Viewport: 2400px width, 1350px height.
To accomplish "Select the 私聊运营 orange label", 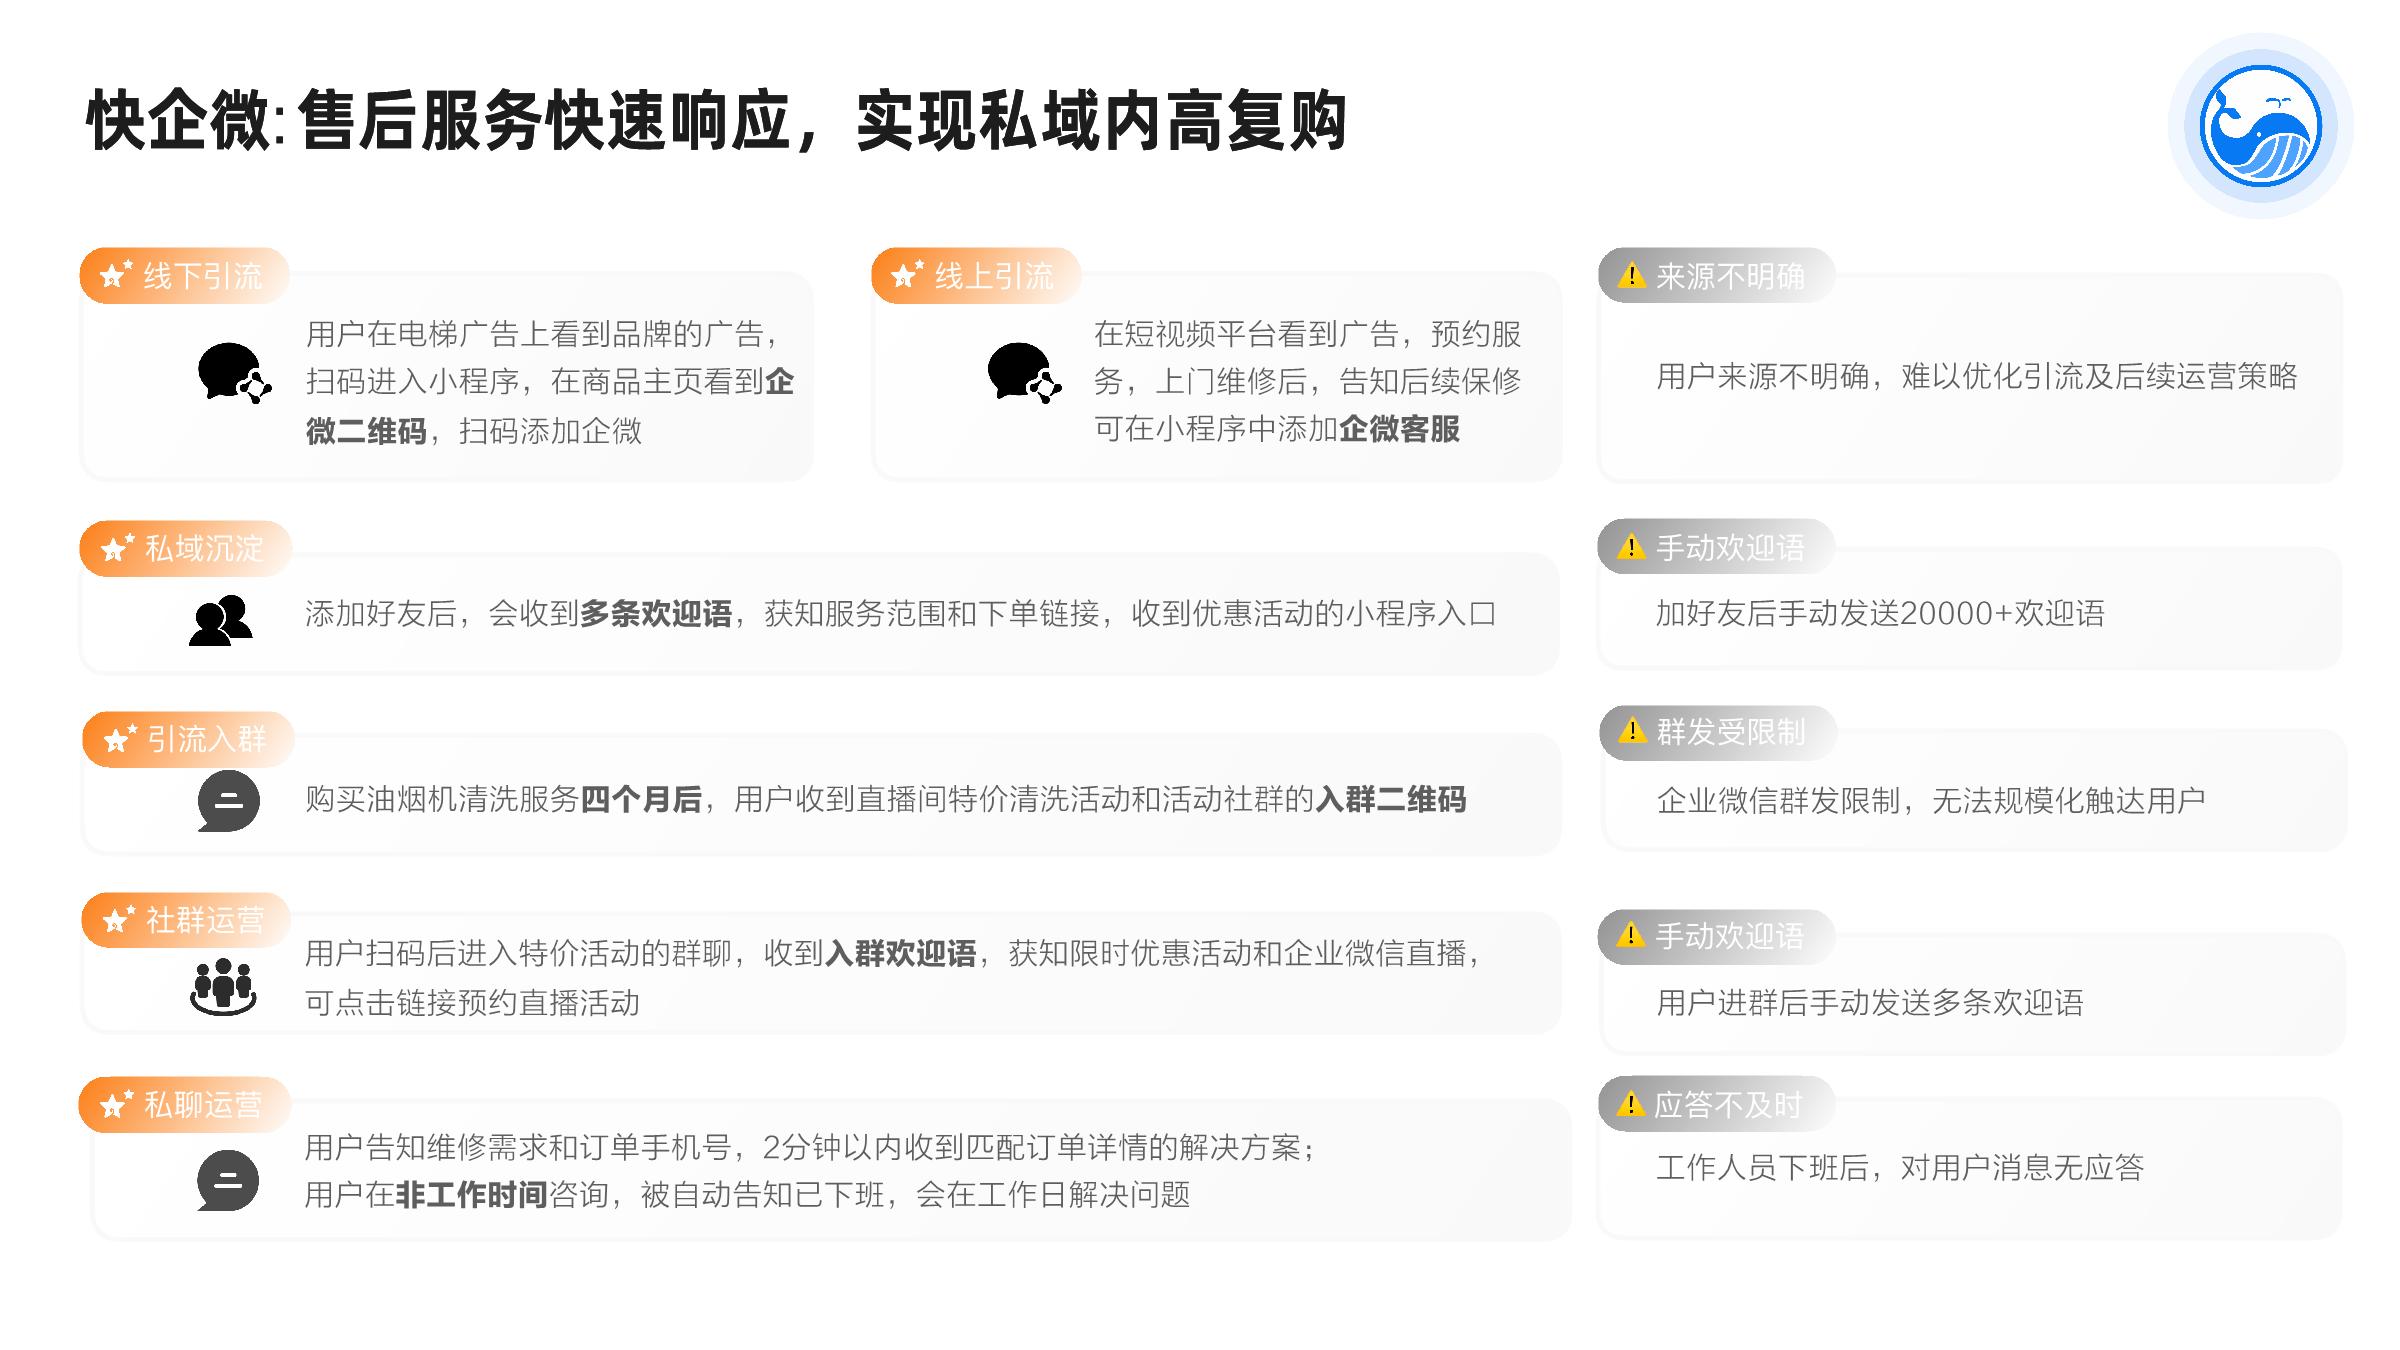I will [x=184, y=1105].
